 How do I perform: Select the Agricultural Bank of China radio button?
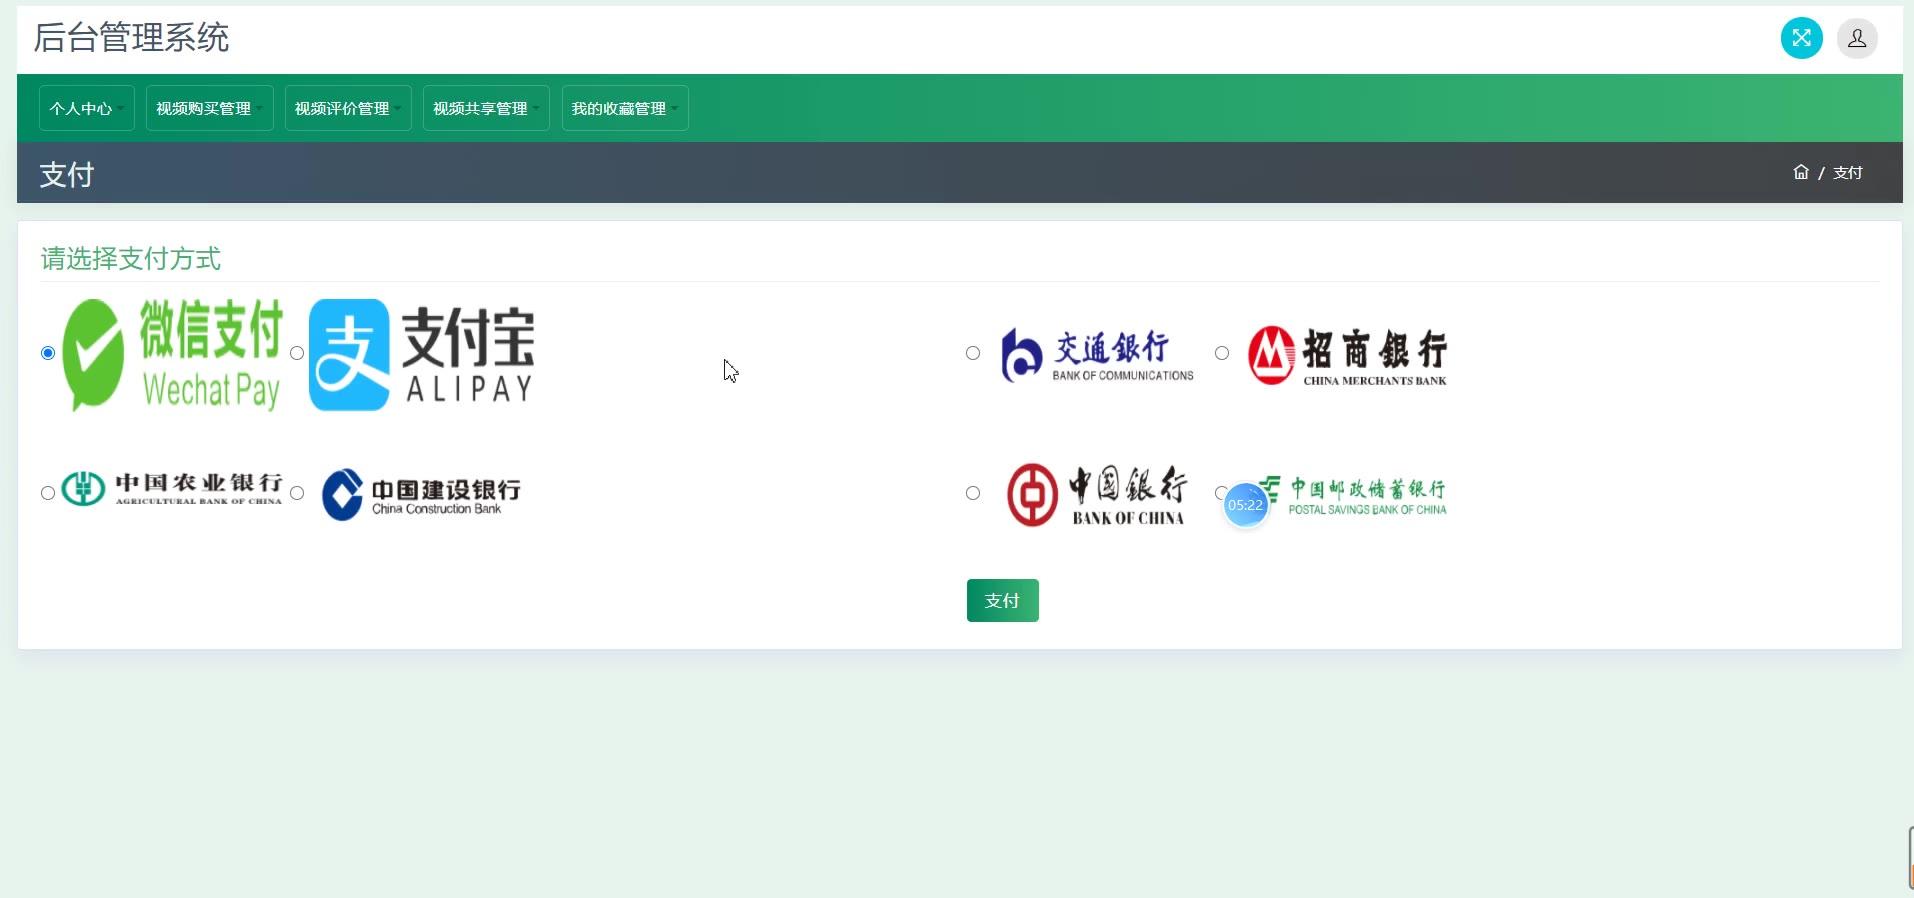[x=48, y=493]
